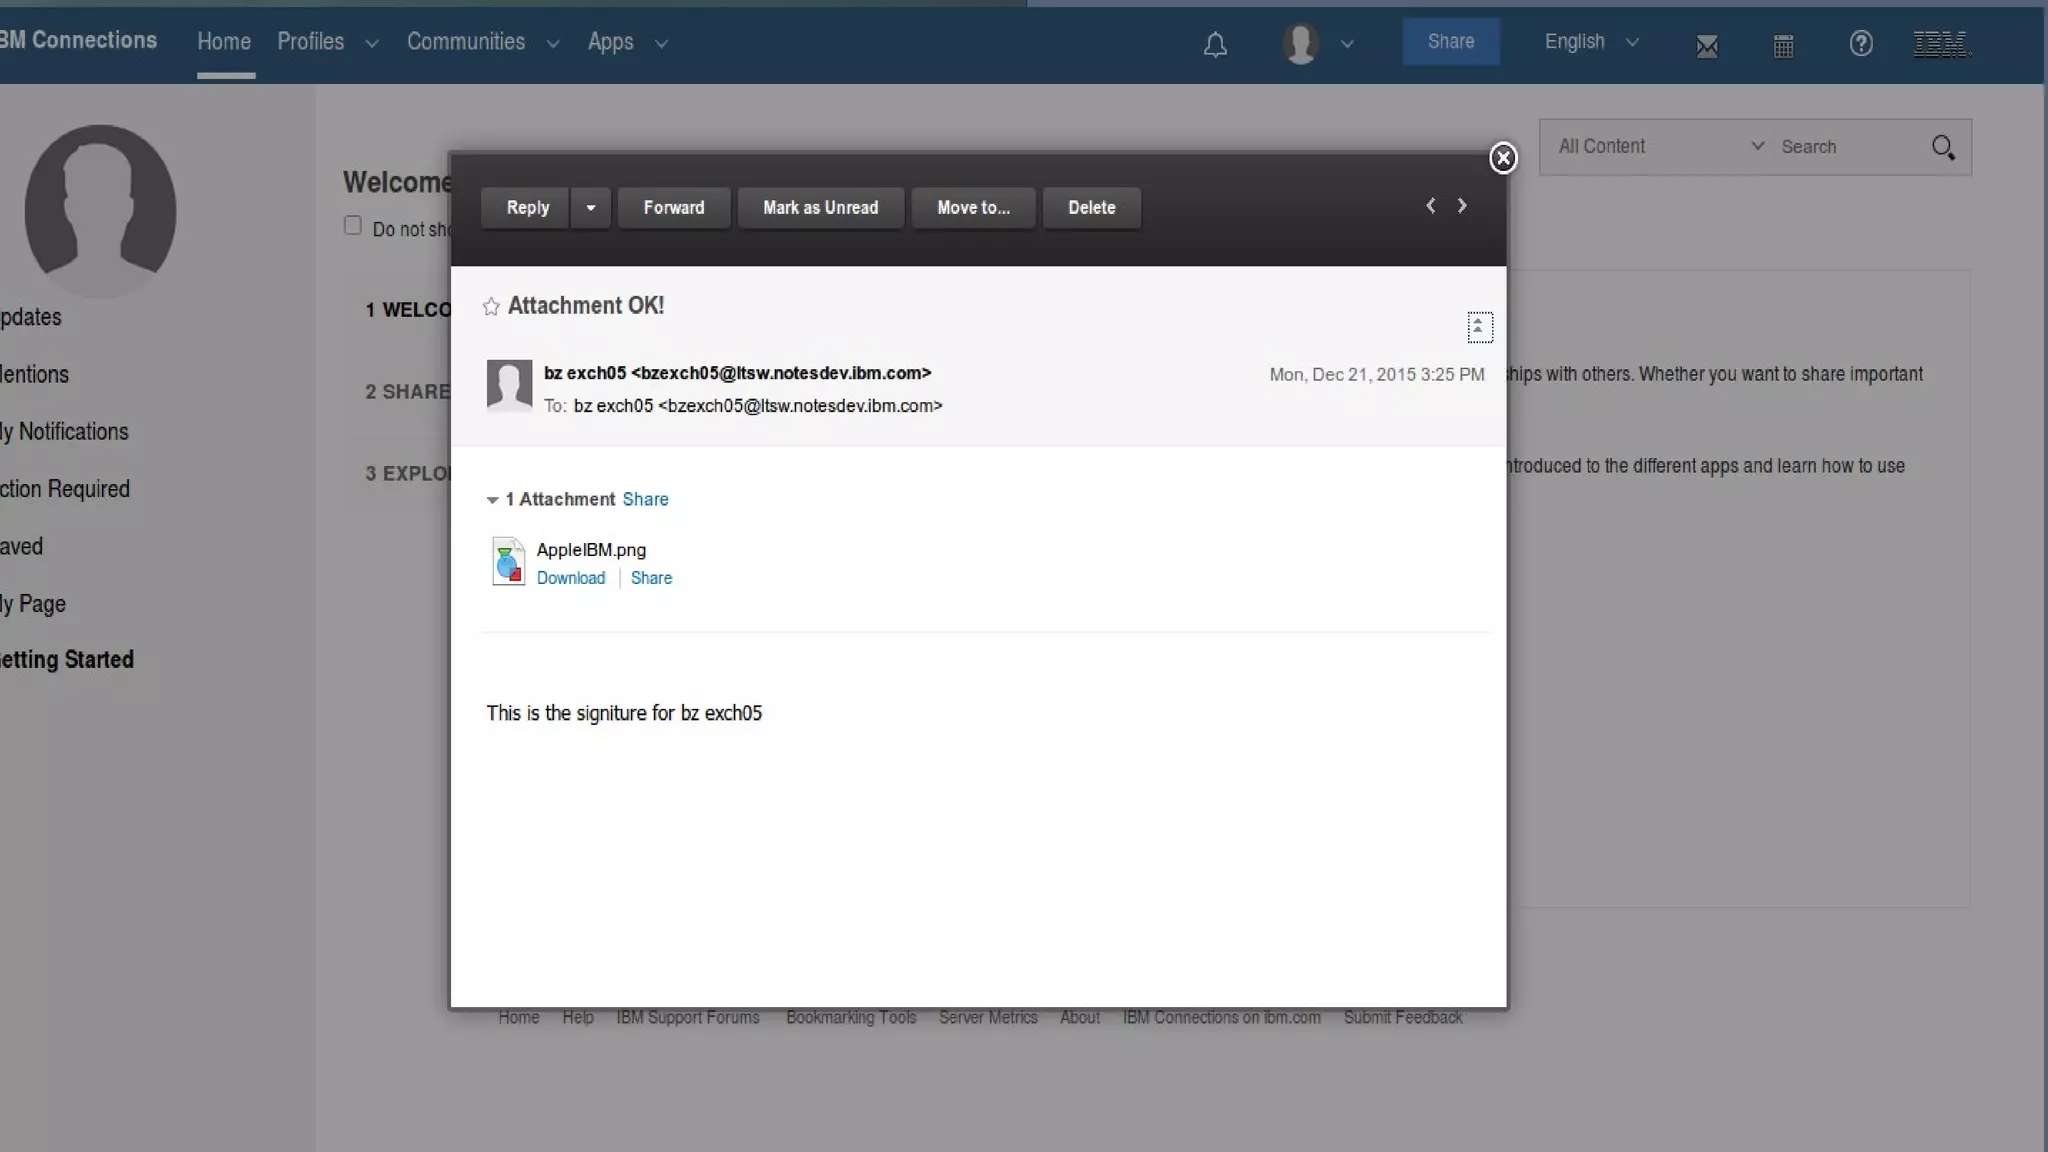Viewport: 2048px width, 1152px height.
Task: Open the user profile avatar menu
Action: (x=1300, y=43)
